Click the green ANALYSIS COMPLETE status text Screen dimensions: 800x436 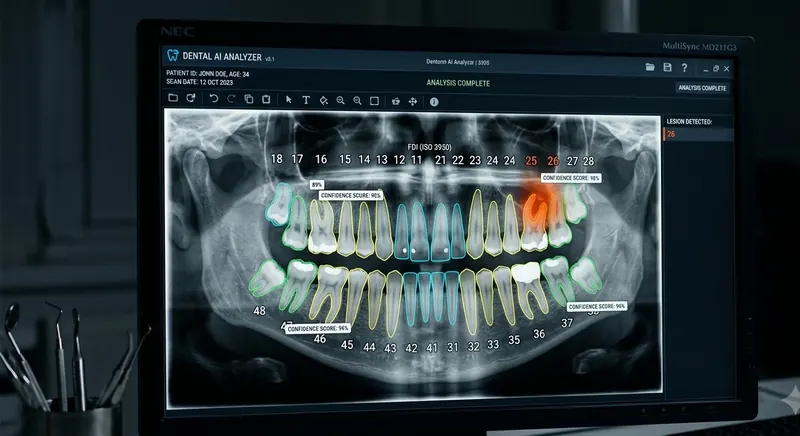pos(458,83)
